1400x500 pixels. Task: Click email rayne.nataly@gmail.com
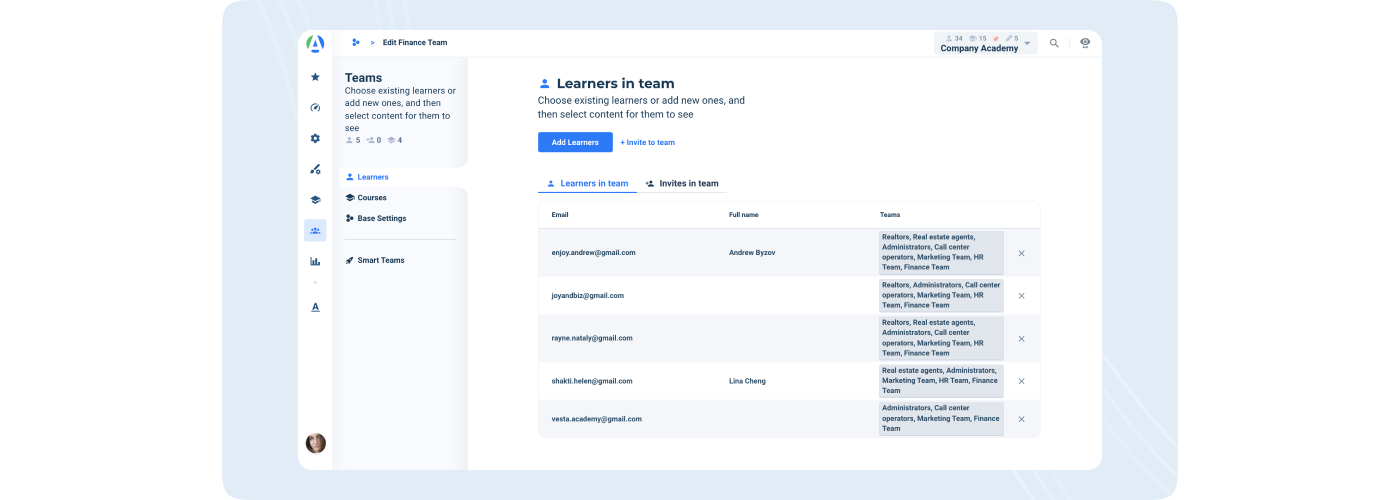(x=592, y=338)
